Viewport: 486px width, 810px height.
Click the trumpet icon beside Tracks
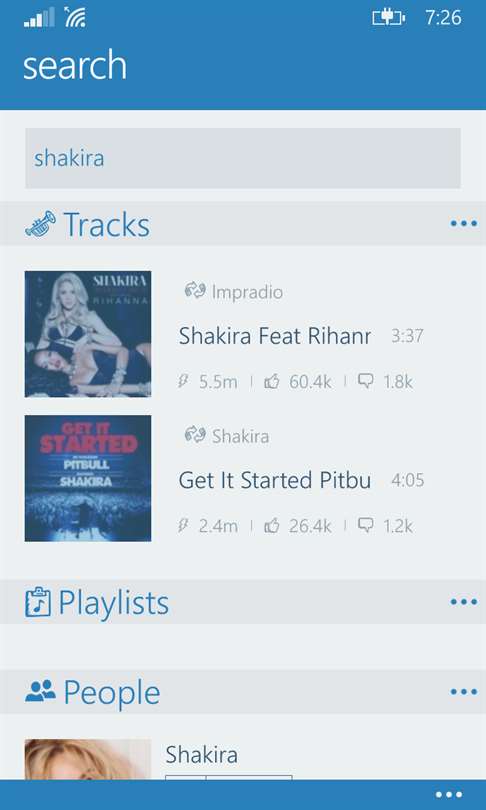click(40, 224)
